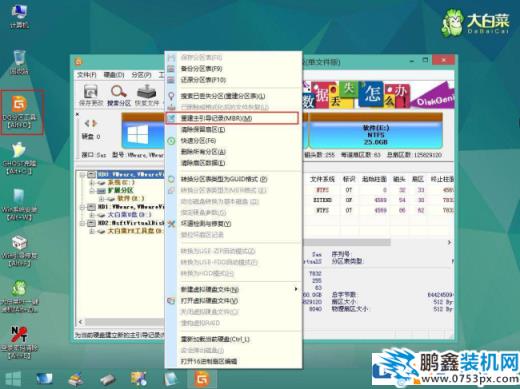
Task: Select 重新加载当前硬盘(Ctrl_L) menu entry
Action: pyautogui.click(x=233, y=339)
